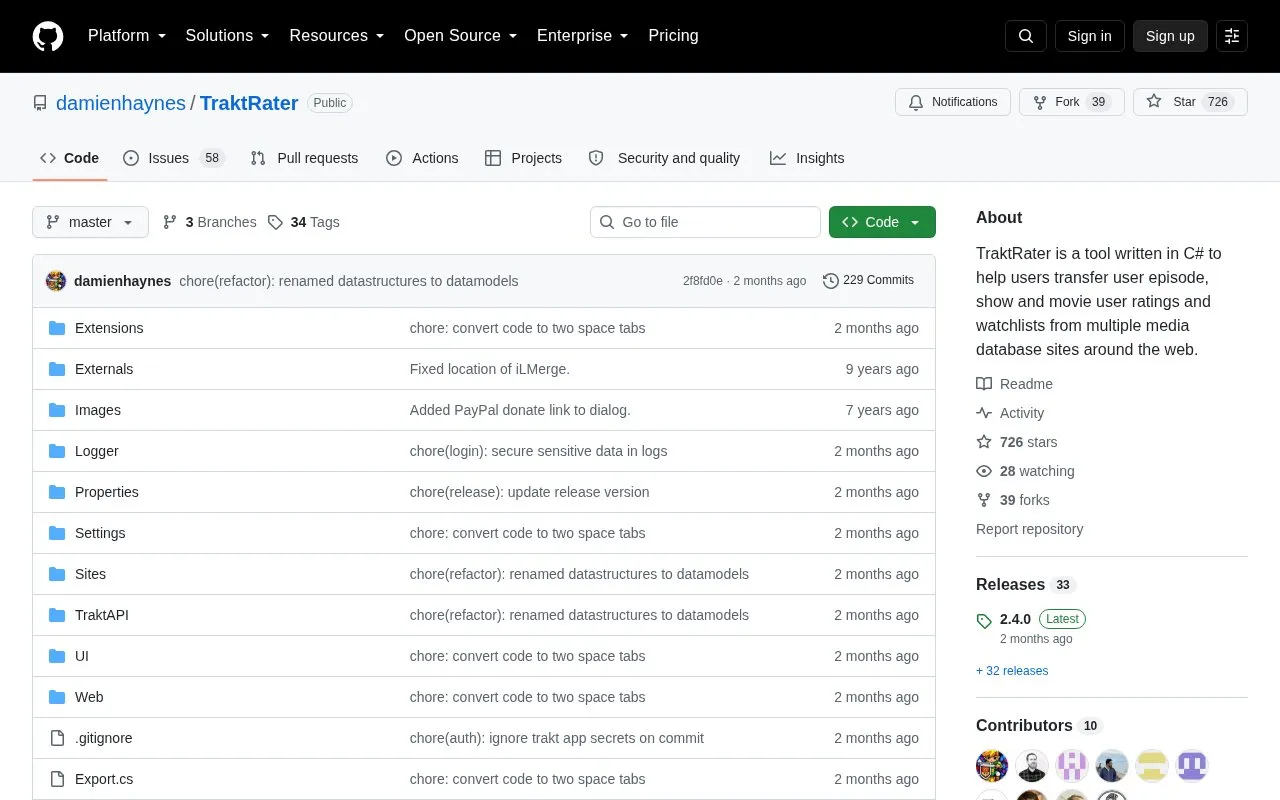Open the Security and quality tab
This screenshot has width=1280, height=800.
coord(664,158)
